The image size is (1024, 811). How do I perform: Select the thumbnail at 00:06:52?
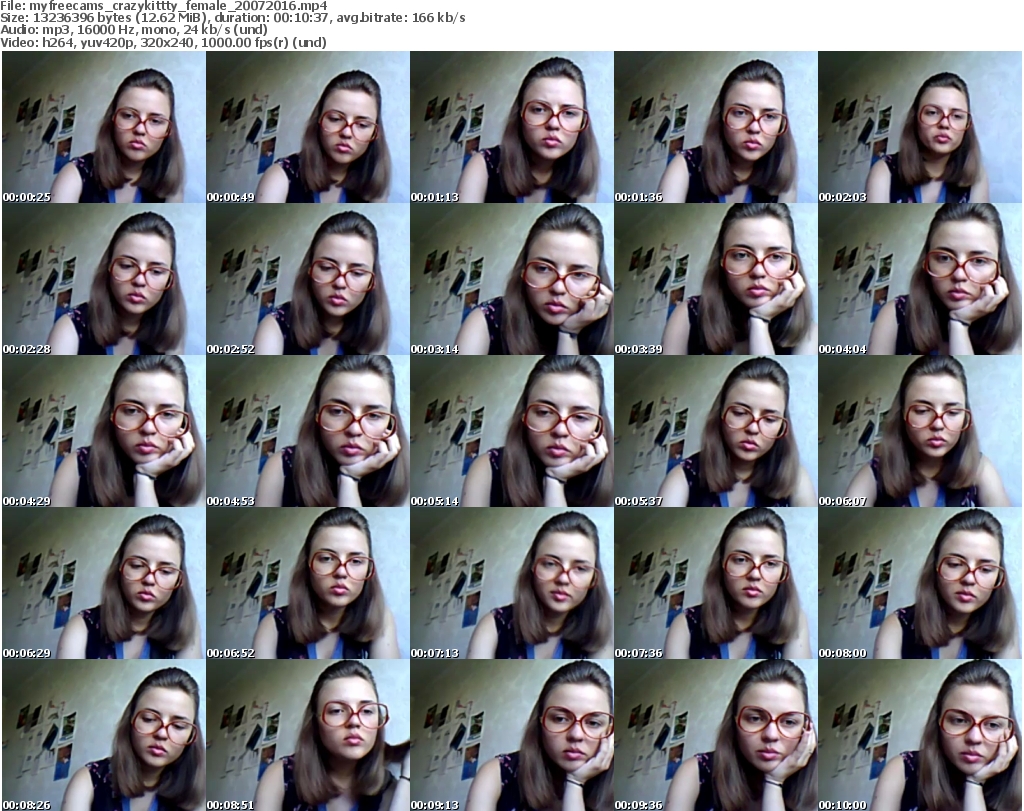pos(308,583)
